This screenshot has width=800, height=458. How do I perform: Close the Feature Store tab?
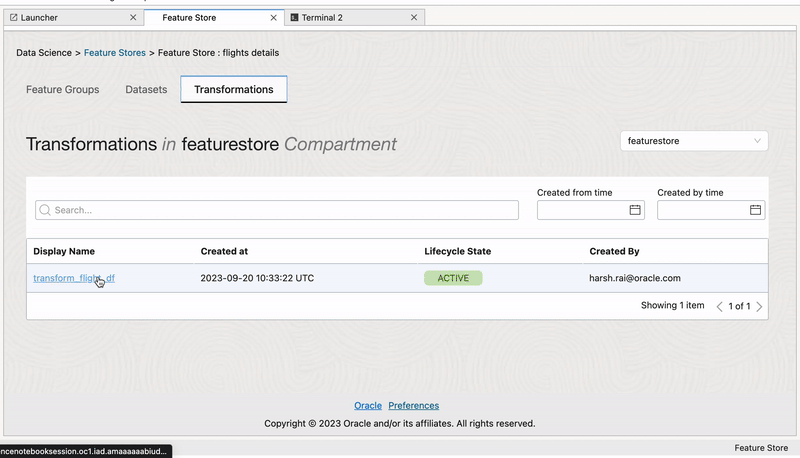click(x=273, y=17)
